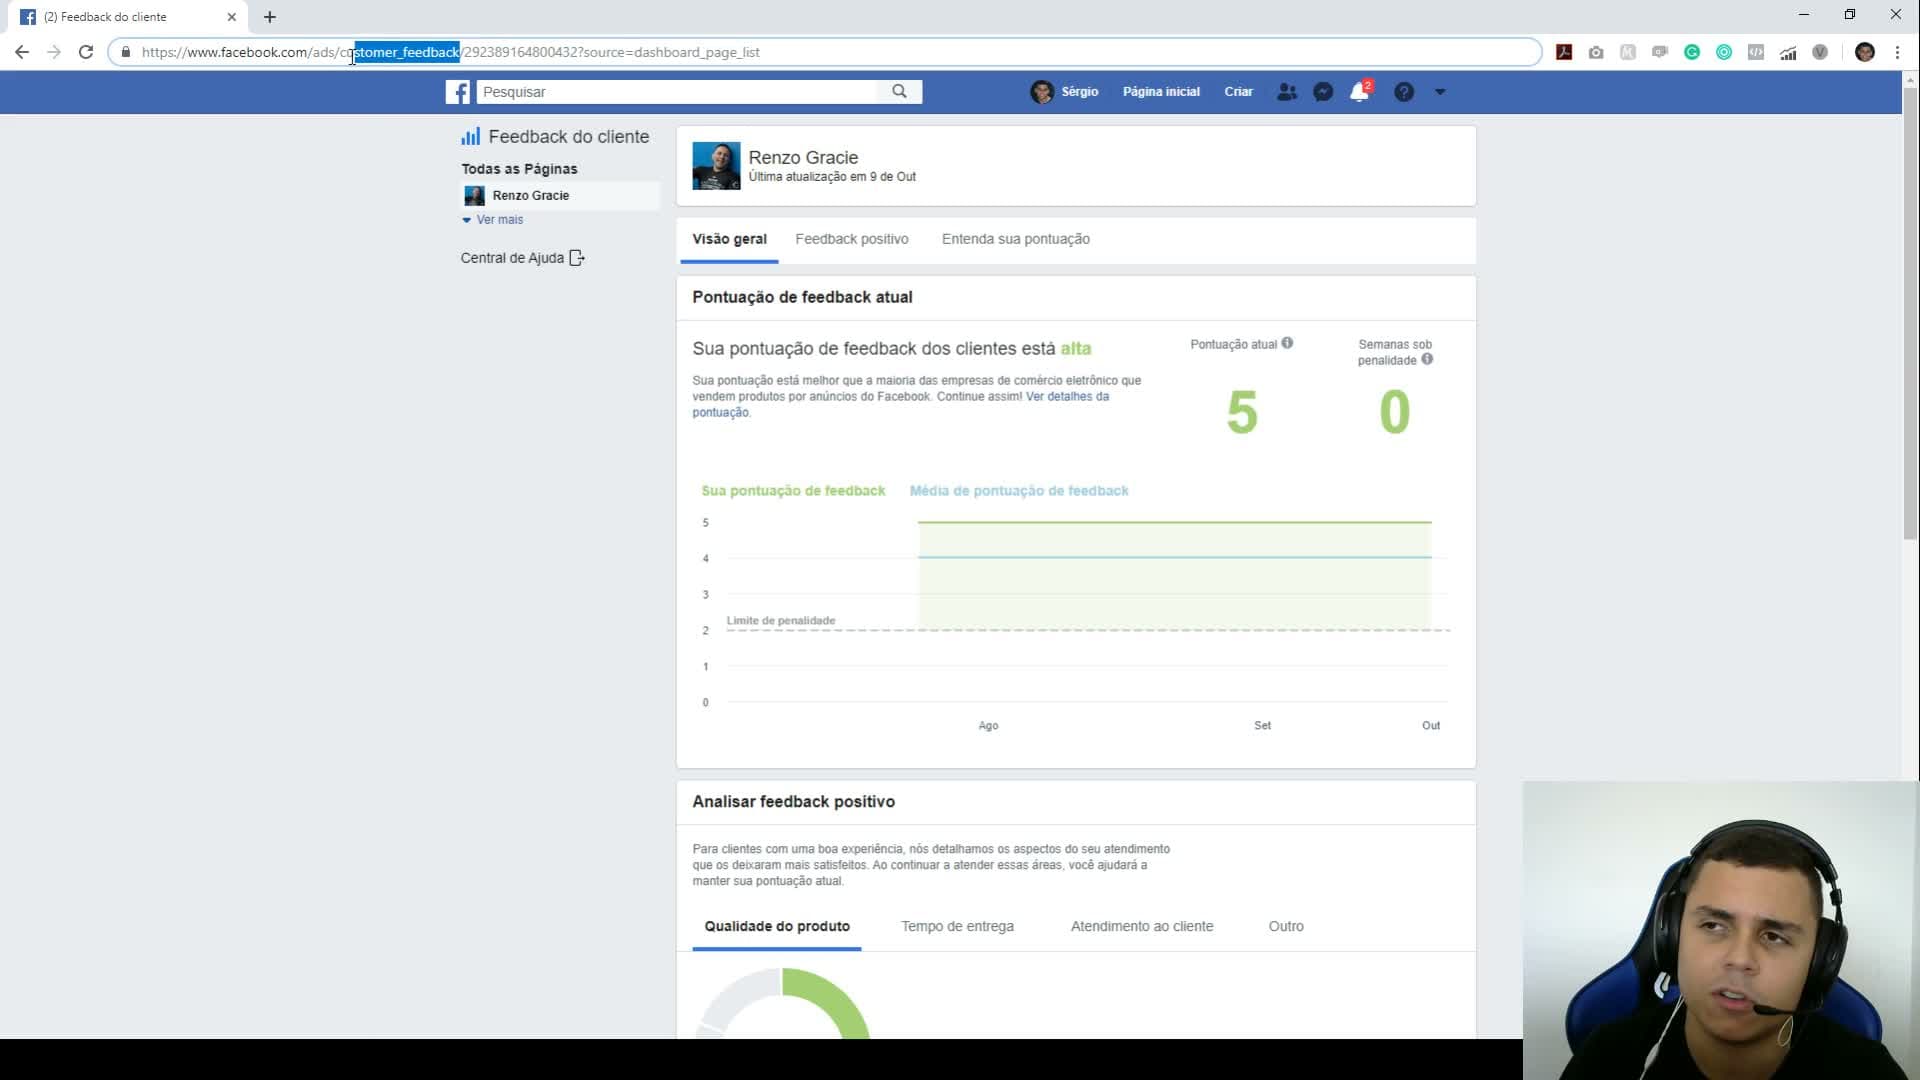Screen dimensions: 1920x1080
Task: Select the Atendimento ao cliente tab
Action: tap(1142, 927)
